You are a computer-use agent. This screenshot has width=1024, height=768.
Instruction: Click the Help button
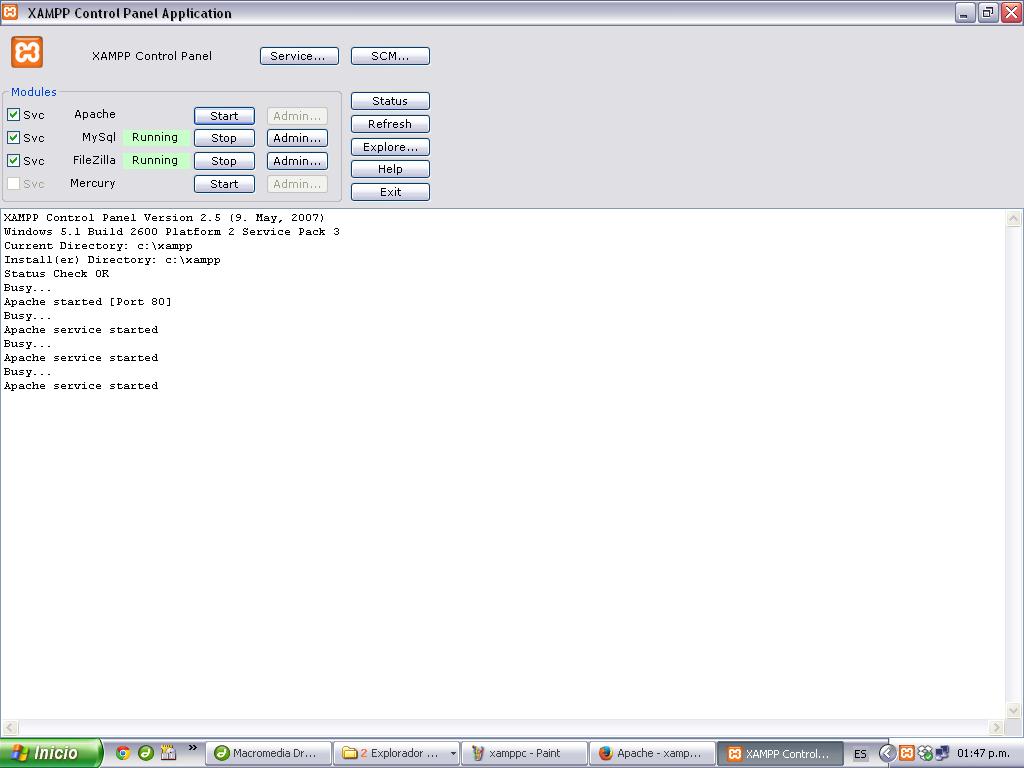390,169
